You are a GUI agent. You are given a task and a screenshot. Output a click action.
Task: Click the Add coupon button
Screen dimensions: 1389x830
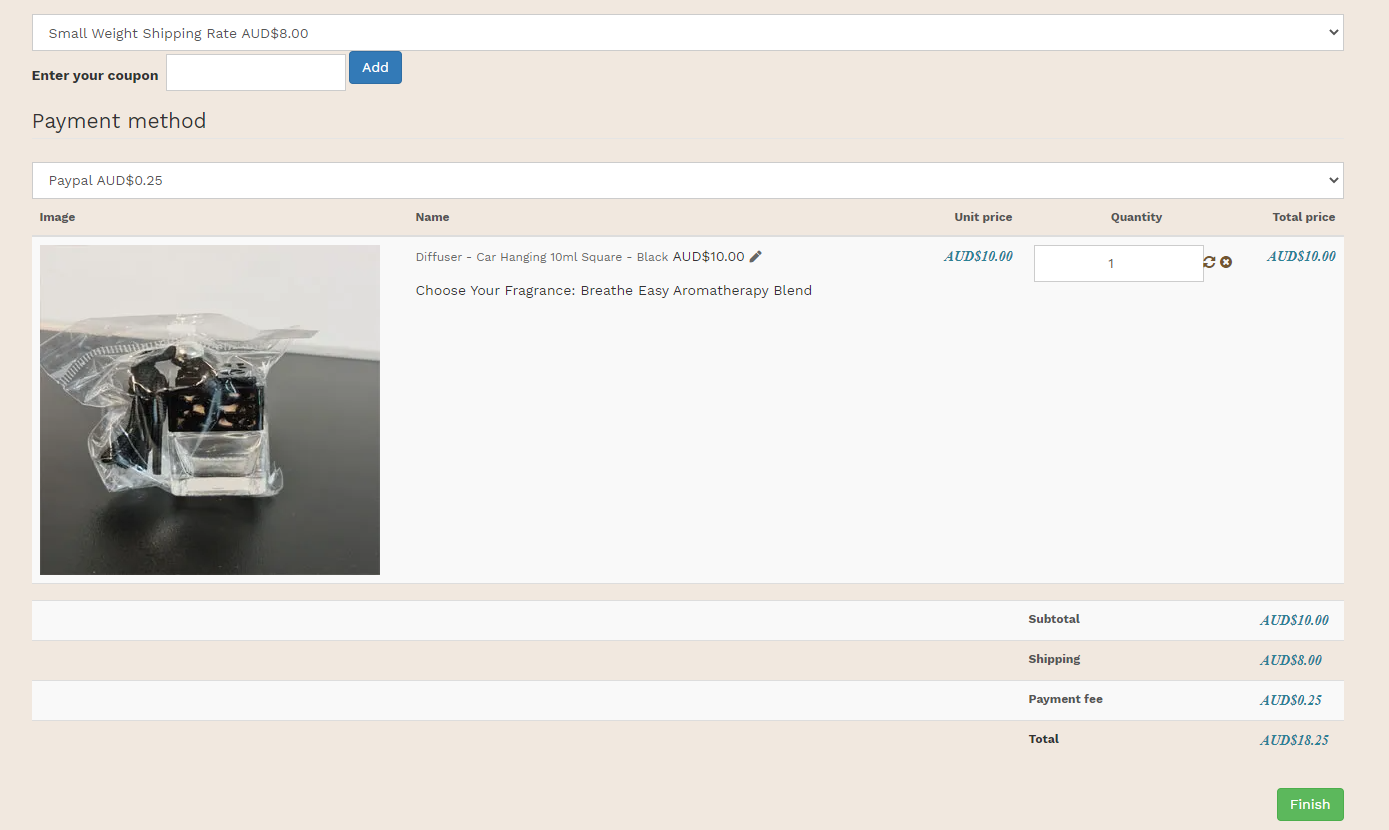pos(375,68)
